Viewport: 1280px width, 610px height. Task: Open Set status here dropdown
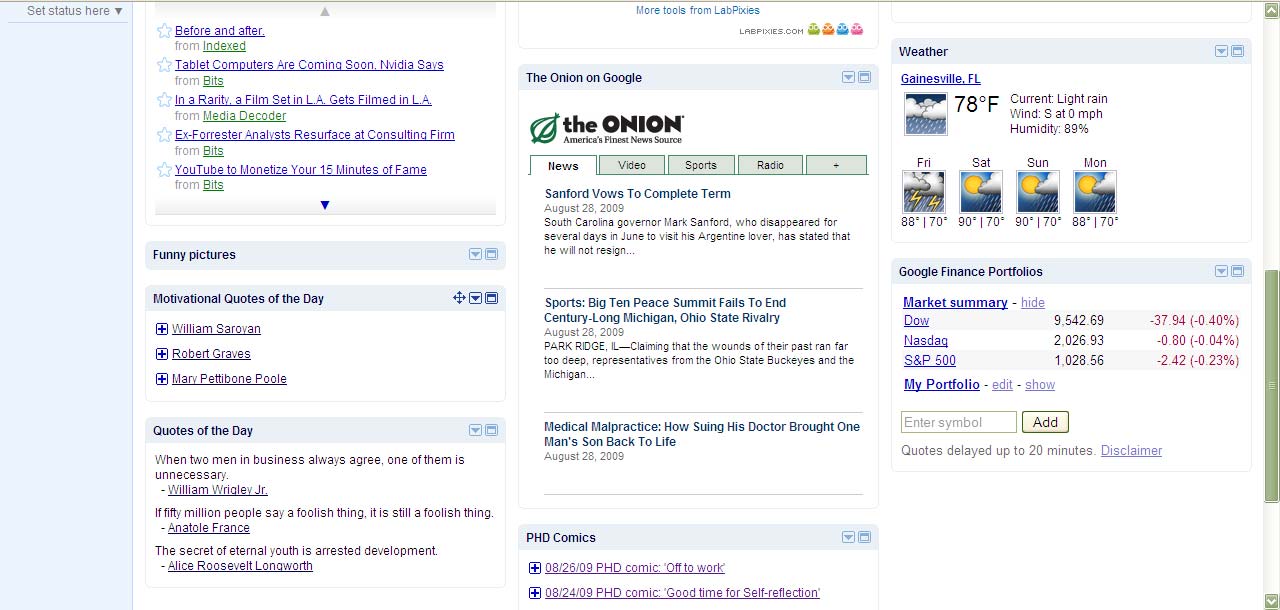pos(74,11)
